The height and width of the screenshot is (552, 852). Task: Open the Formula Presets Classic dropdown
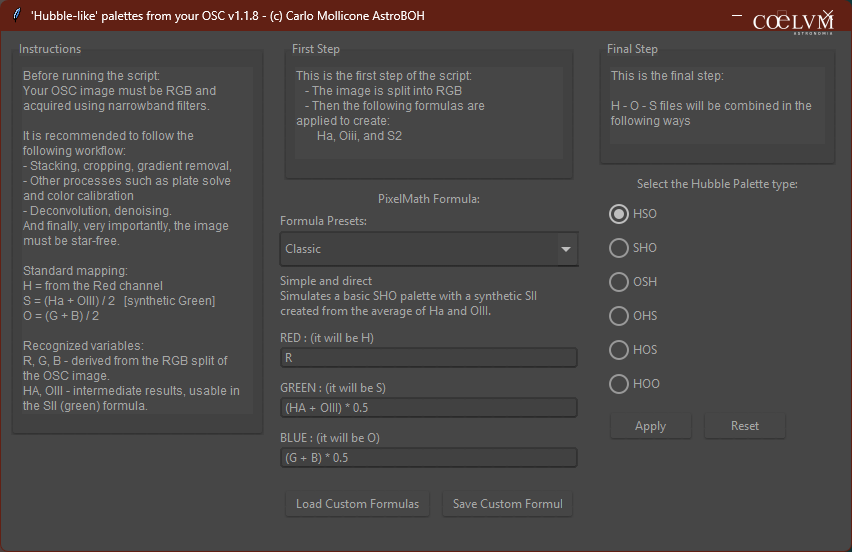point(428,249)
